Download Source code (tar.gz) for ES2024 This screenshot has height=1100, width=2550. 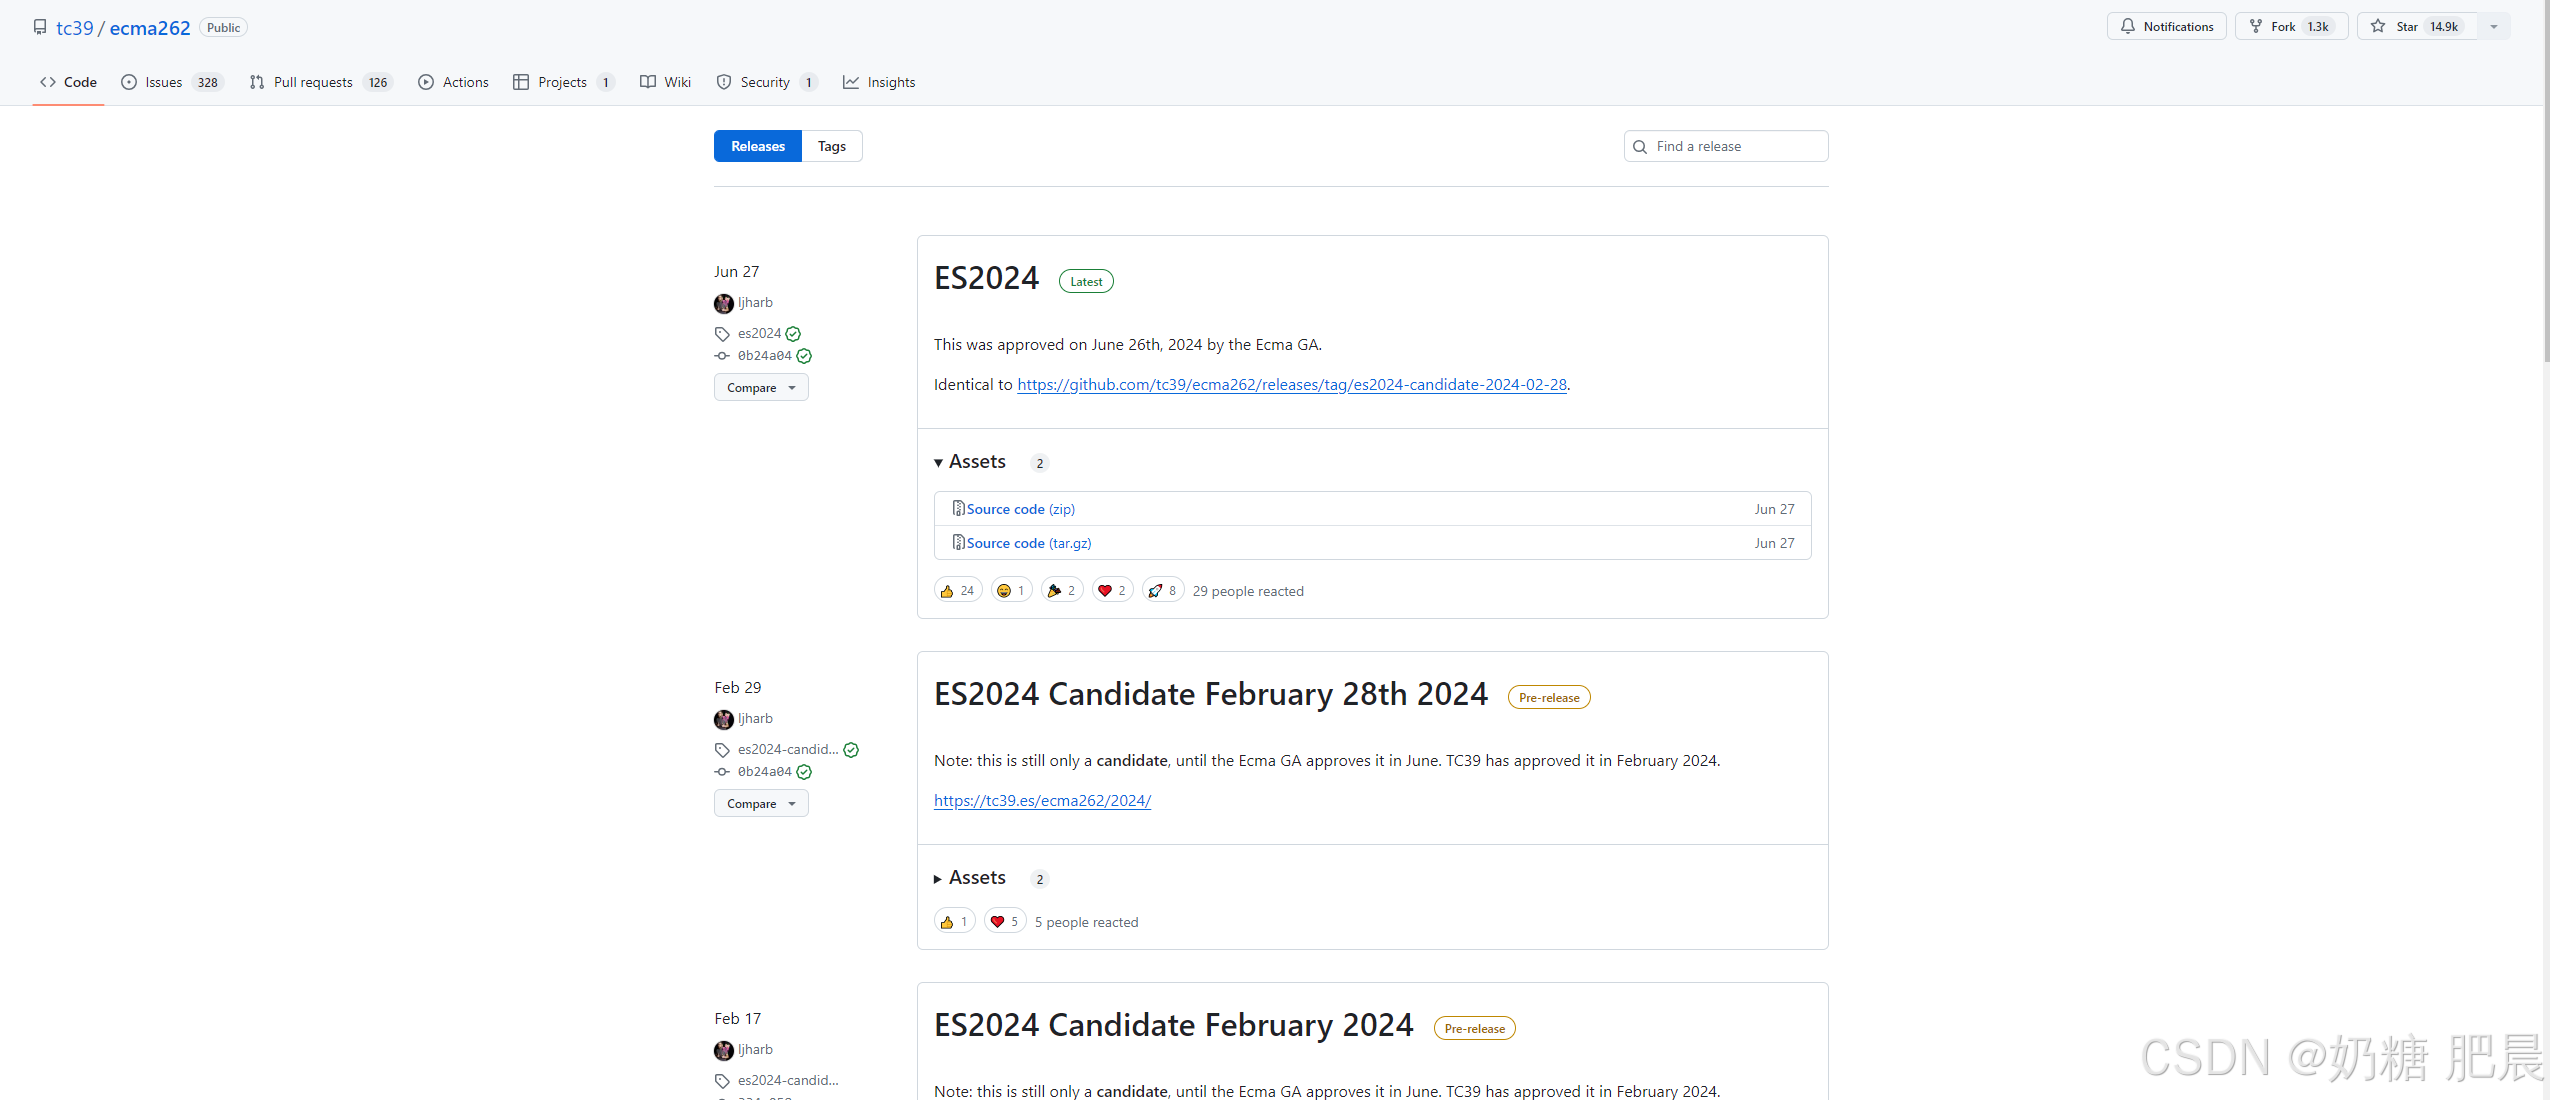click(x=1005, y=542)
